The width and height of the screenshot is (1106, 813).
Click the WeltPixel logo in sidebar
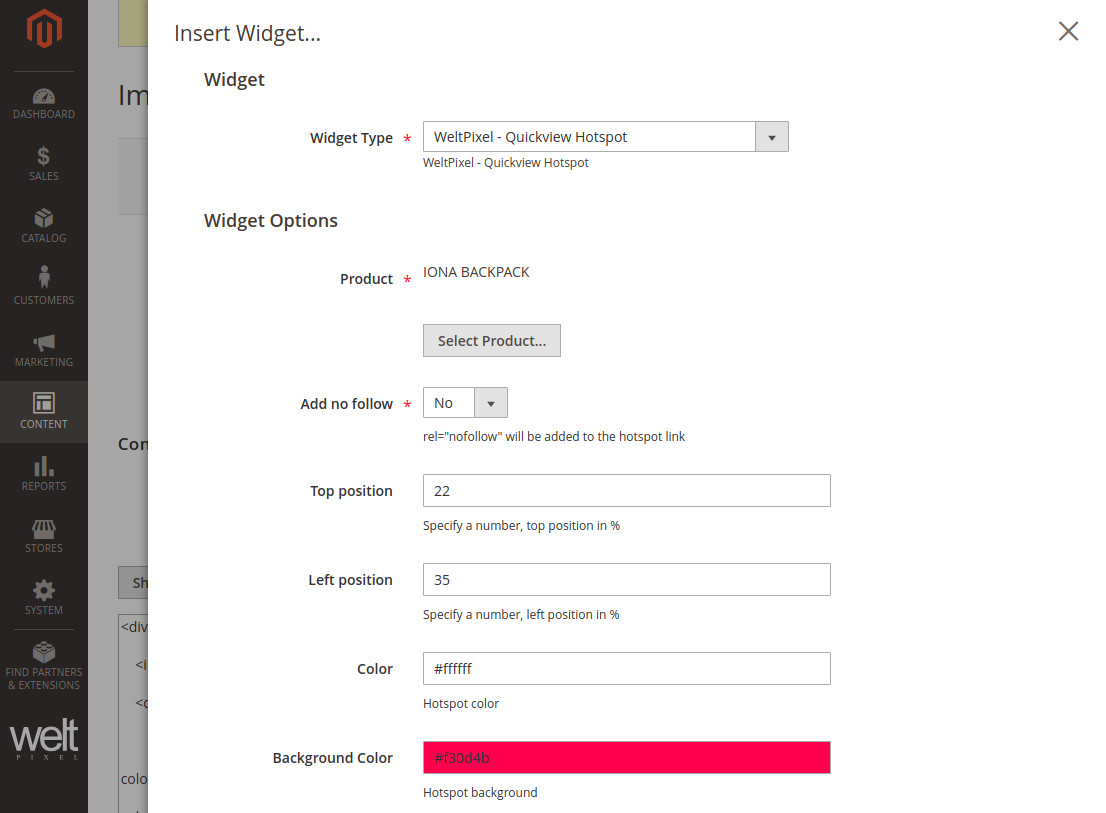tap(43, 741)
